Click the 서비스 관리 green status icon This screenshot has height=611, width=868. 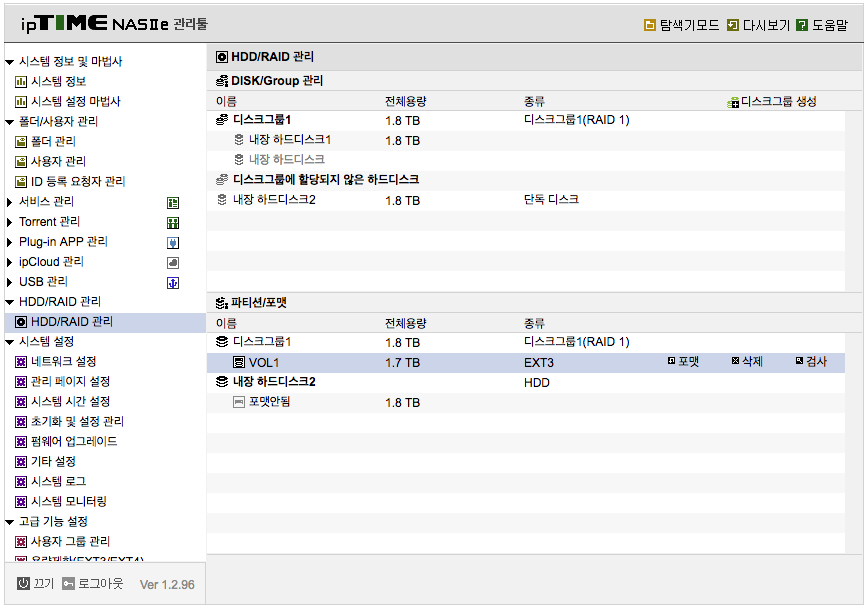(173, 203)
